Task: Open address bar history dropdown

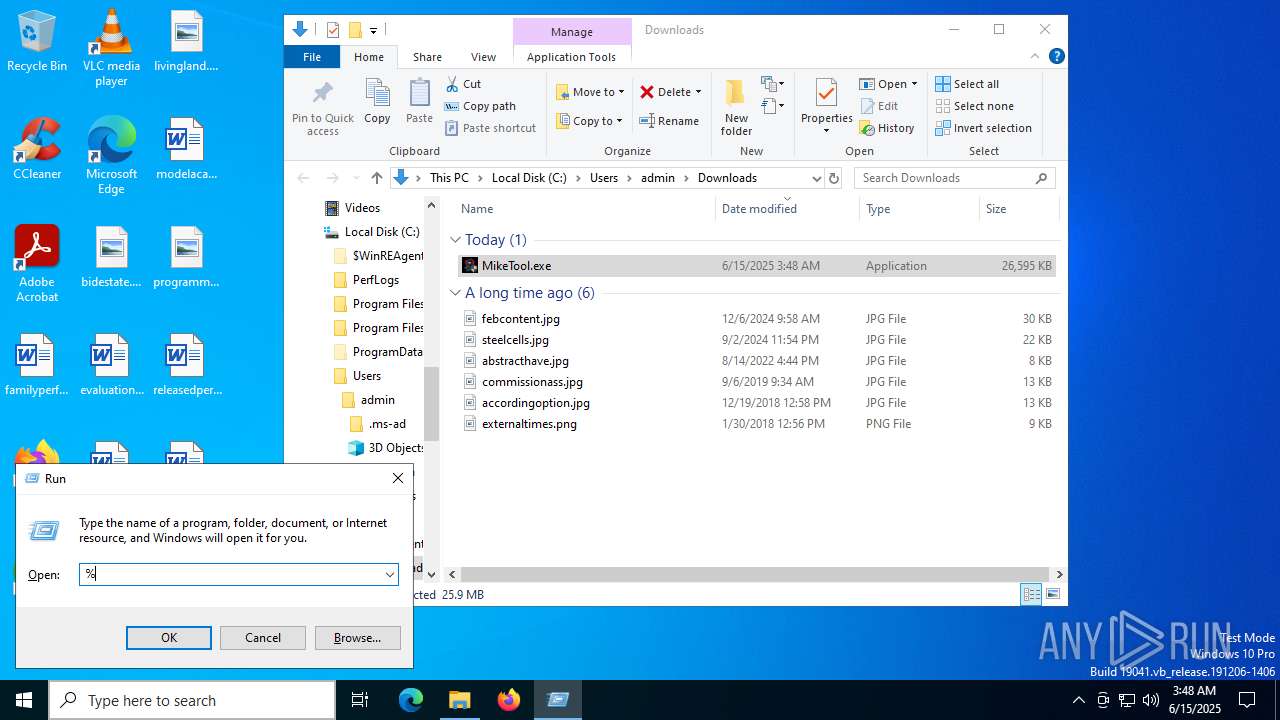Action: [x=816, y=178]
